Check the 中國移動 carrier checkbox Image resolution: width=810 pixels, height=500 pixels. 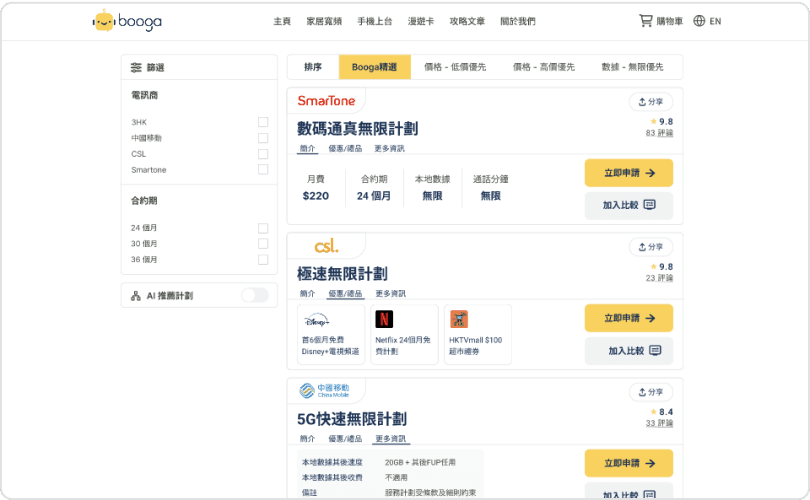[263, 138]
